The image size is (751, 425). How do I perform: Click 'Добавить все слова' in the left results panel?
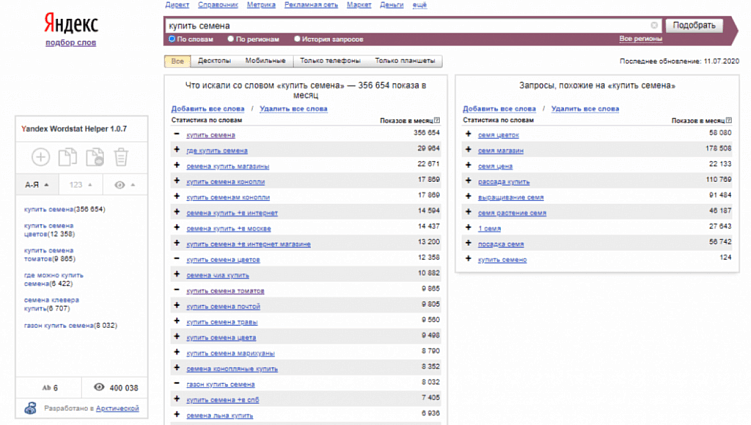click(207, 109)
